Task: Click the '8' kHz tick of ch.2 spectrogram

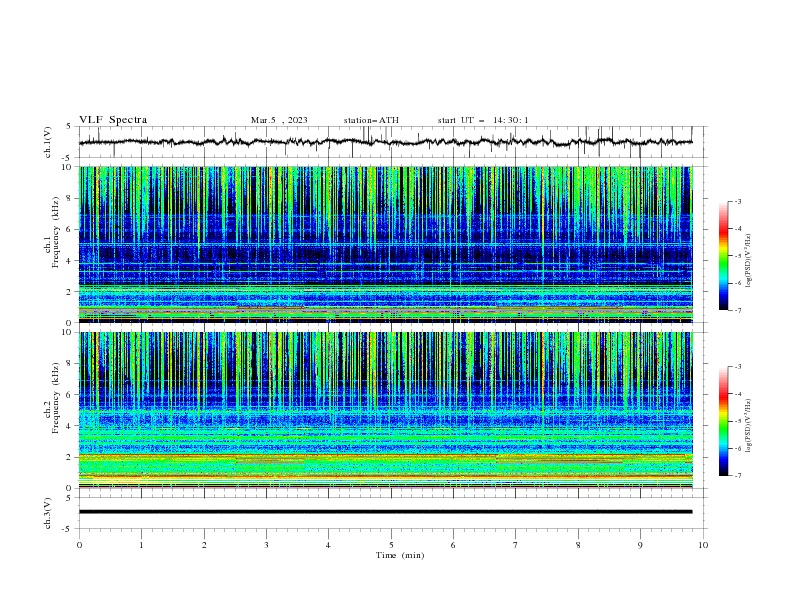Action: pos(70,364)
